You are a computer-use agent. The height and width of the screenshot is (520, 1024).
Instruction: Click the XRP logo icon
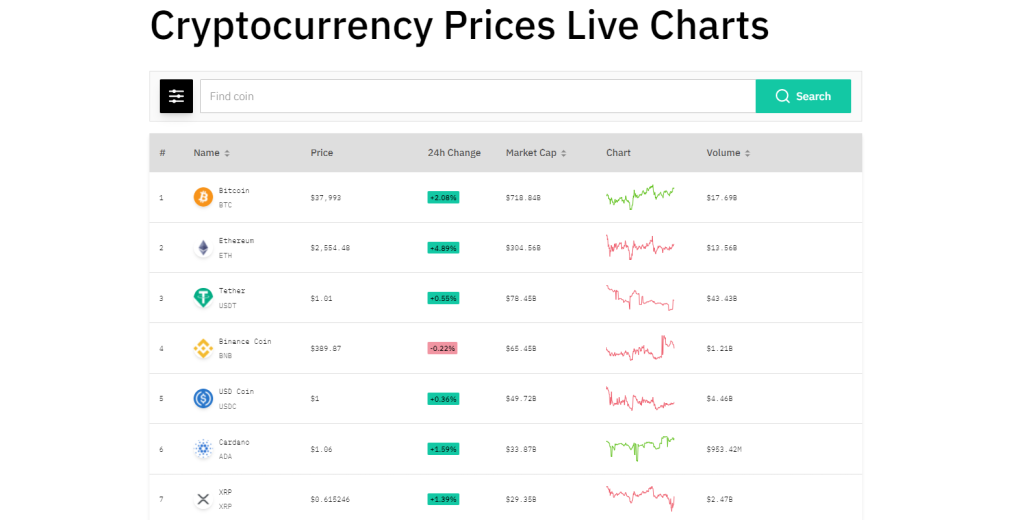point(203,499)
